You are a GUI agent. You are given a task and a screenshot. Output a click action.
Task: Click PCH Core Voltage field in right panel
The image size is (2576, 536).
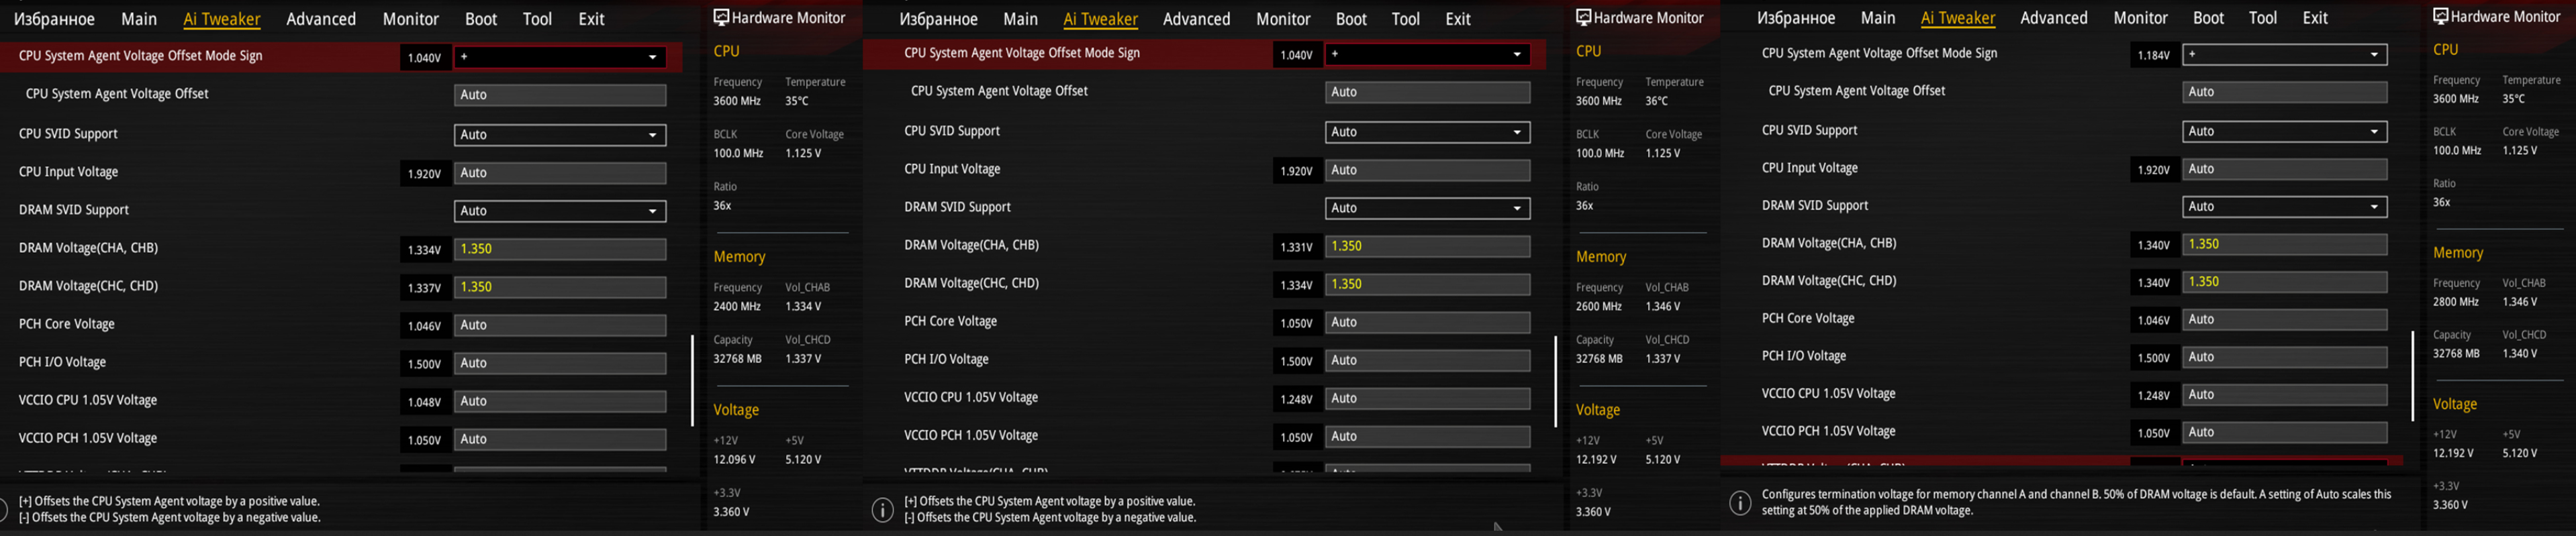click(2284, 320)
